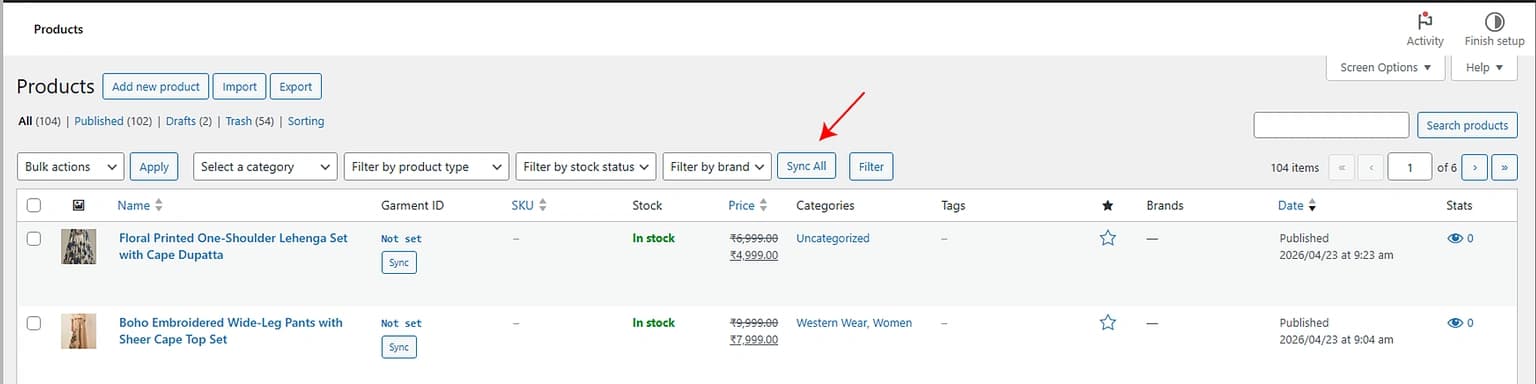Image resolution: width=1536 pixels, height=384 pixels.
Task: Open the Filter by product type dropdown
Action: click(427, 167)
